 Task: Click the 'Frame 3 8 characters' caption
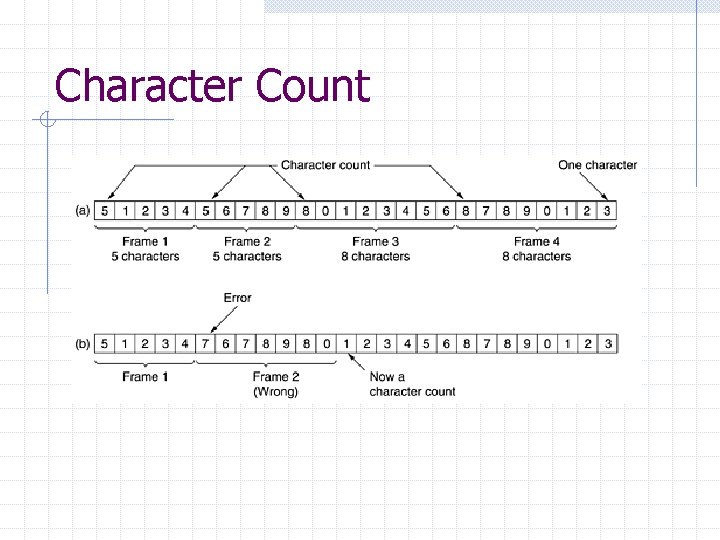pyautogui.click(x=376, y=249)
